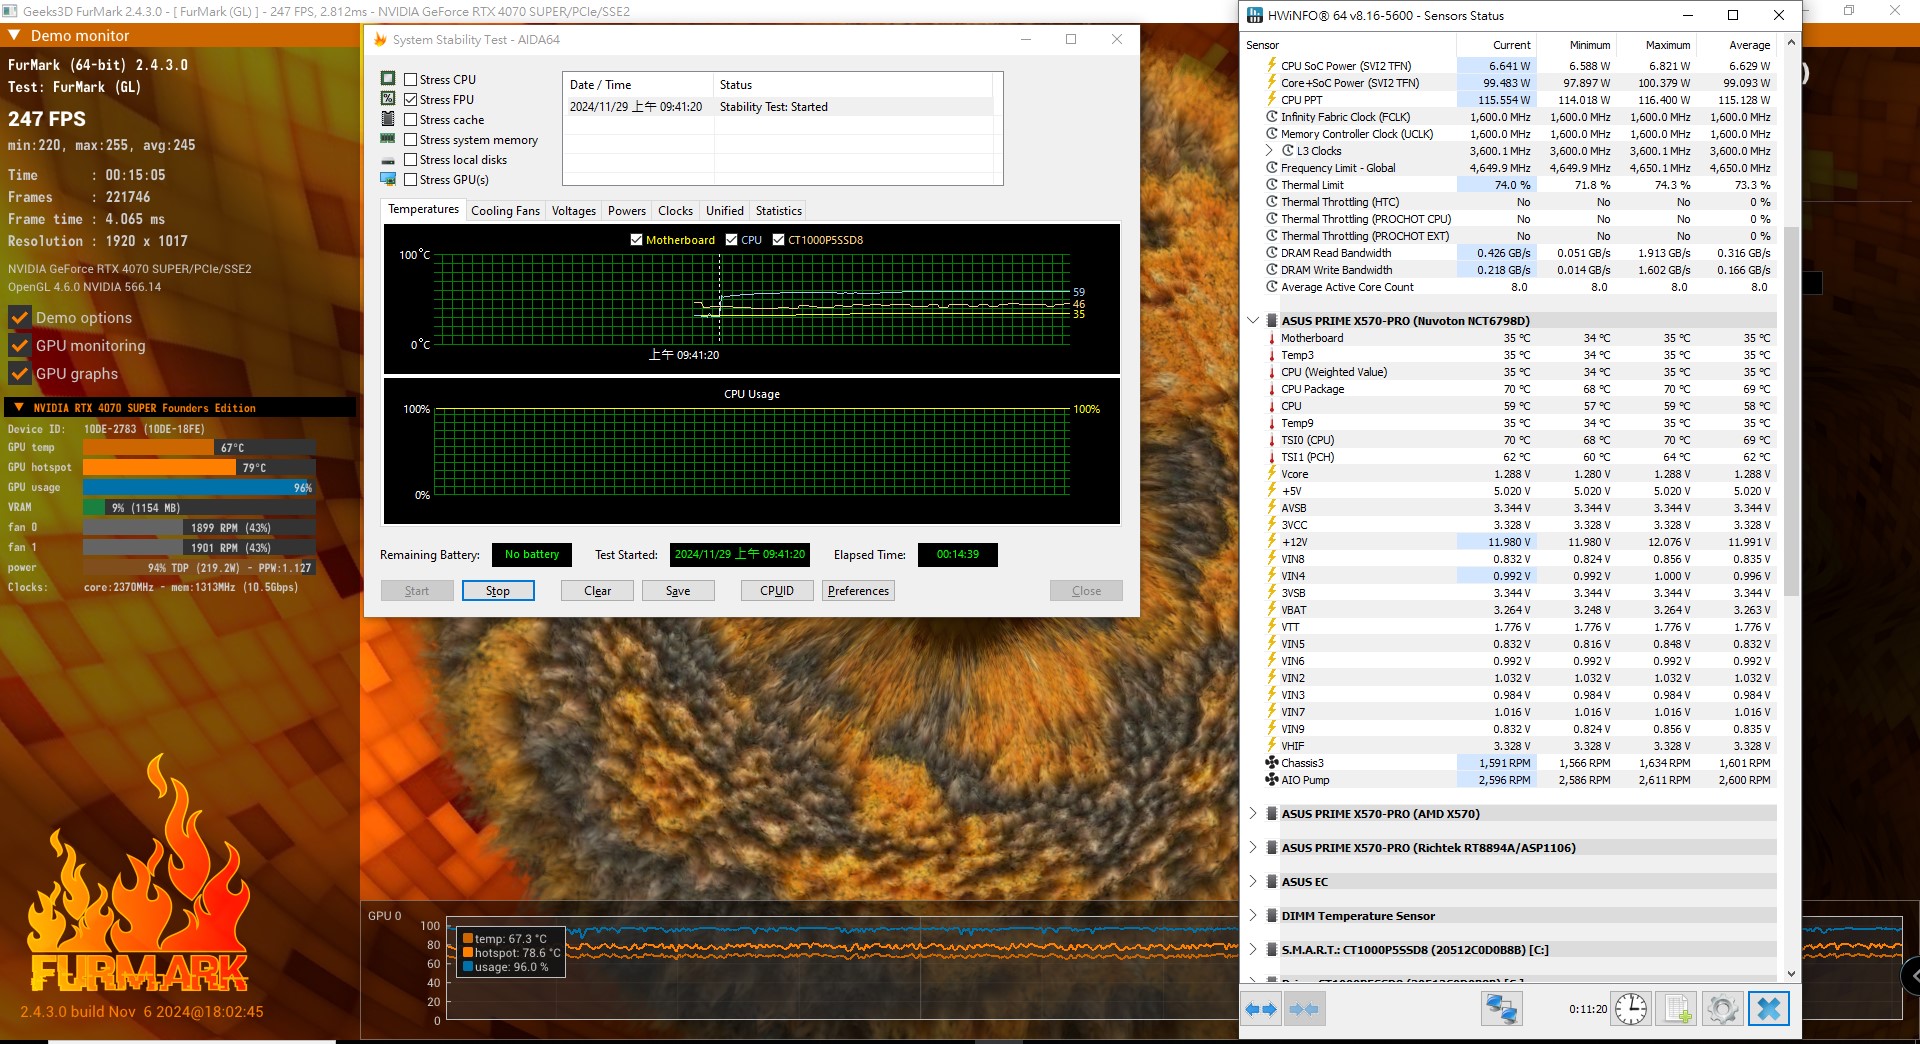Open HWiNFO remote network computers icon
This screenshot has height=1044, width=1920.
pyautogui.click(x=1501, y=1009)
